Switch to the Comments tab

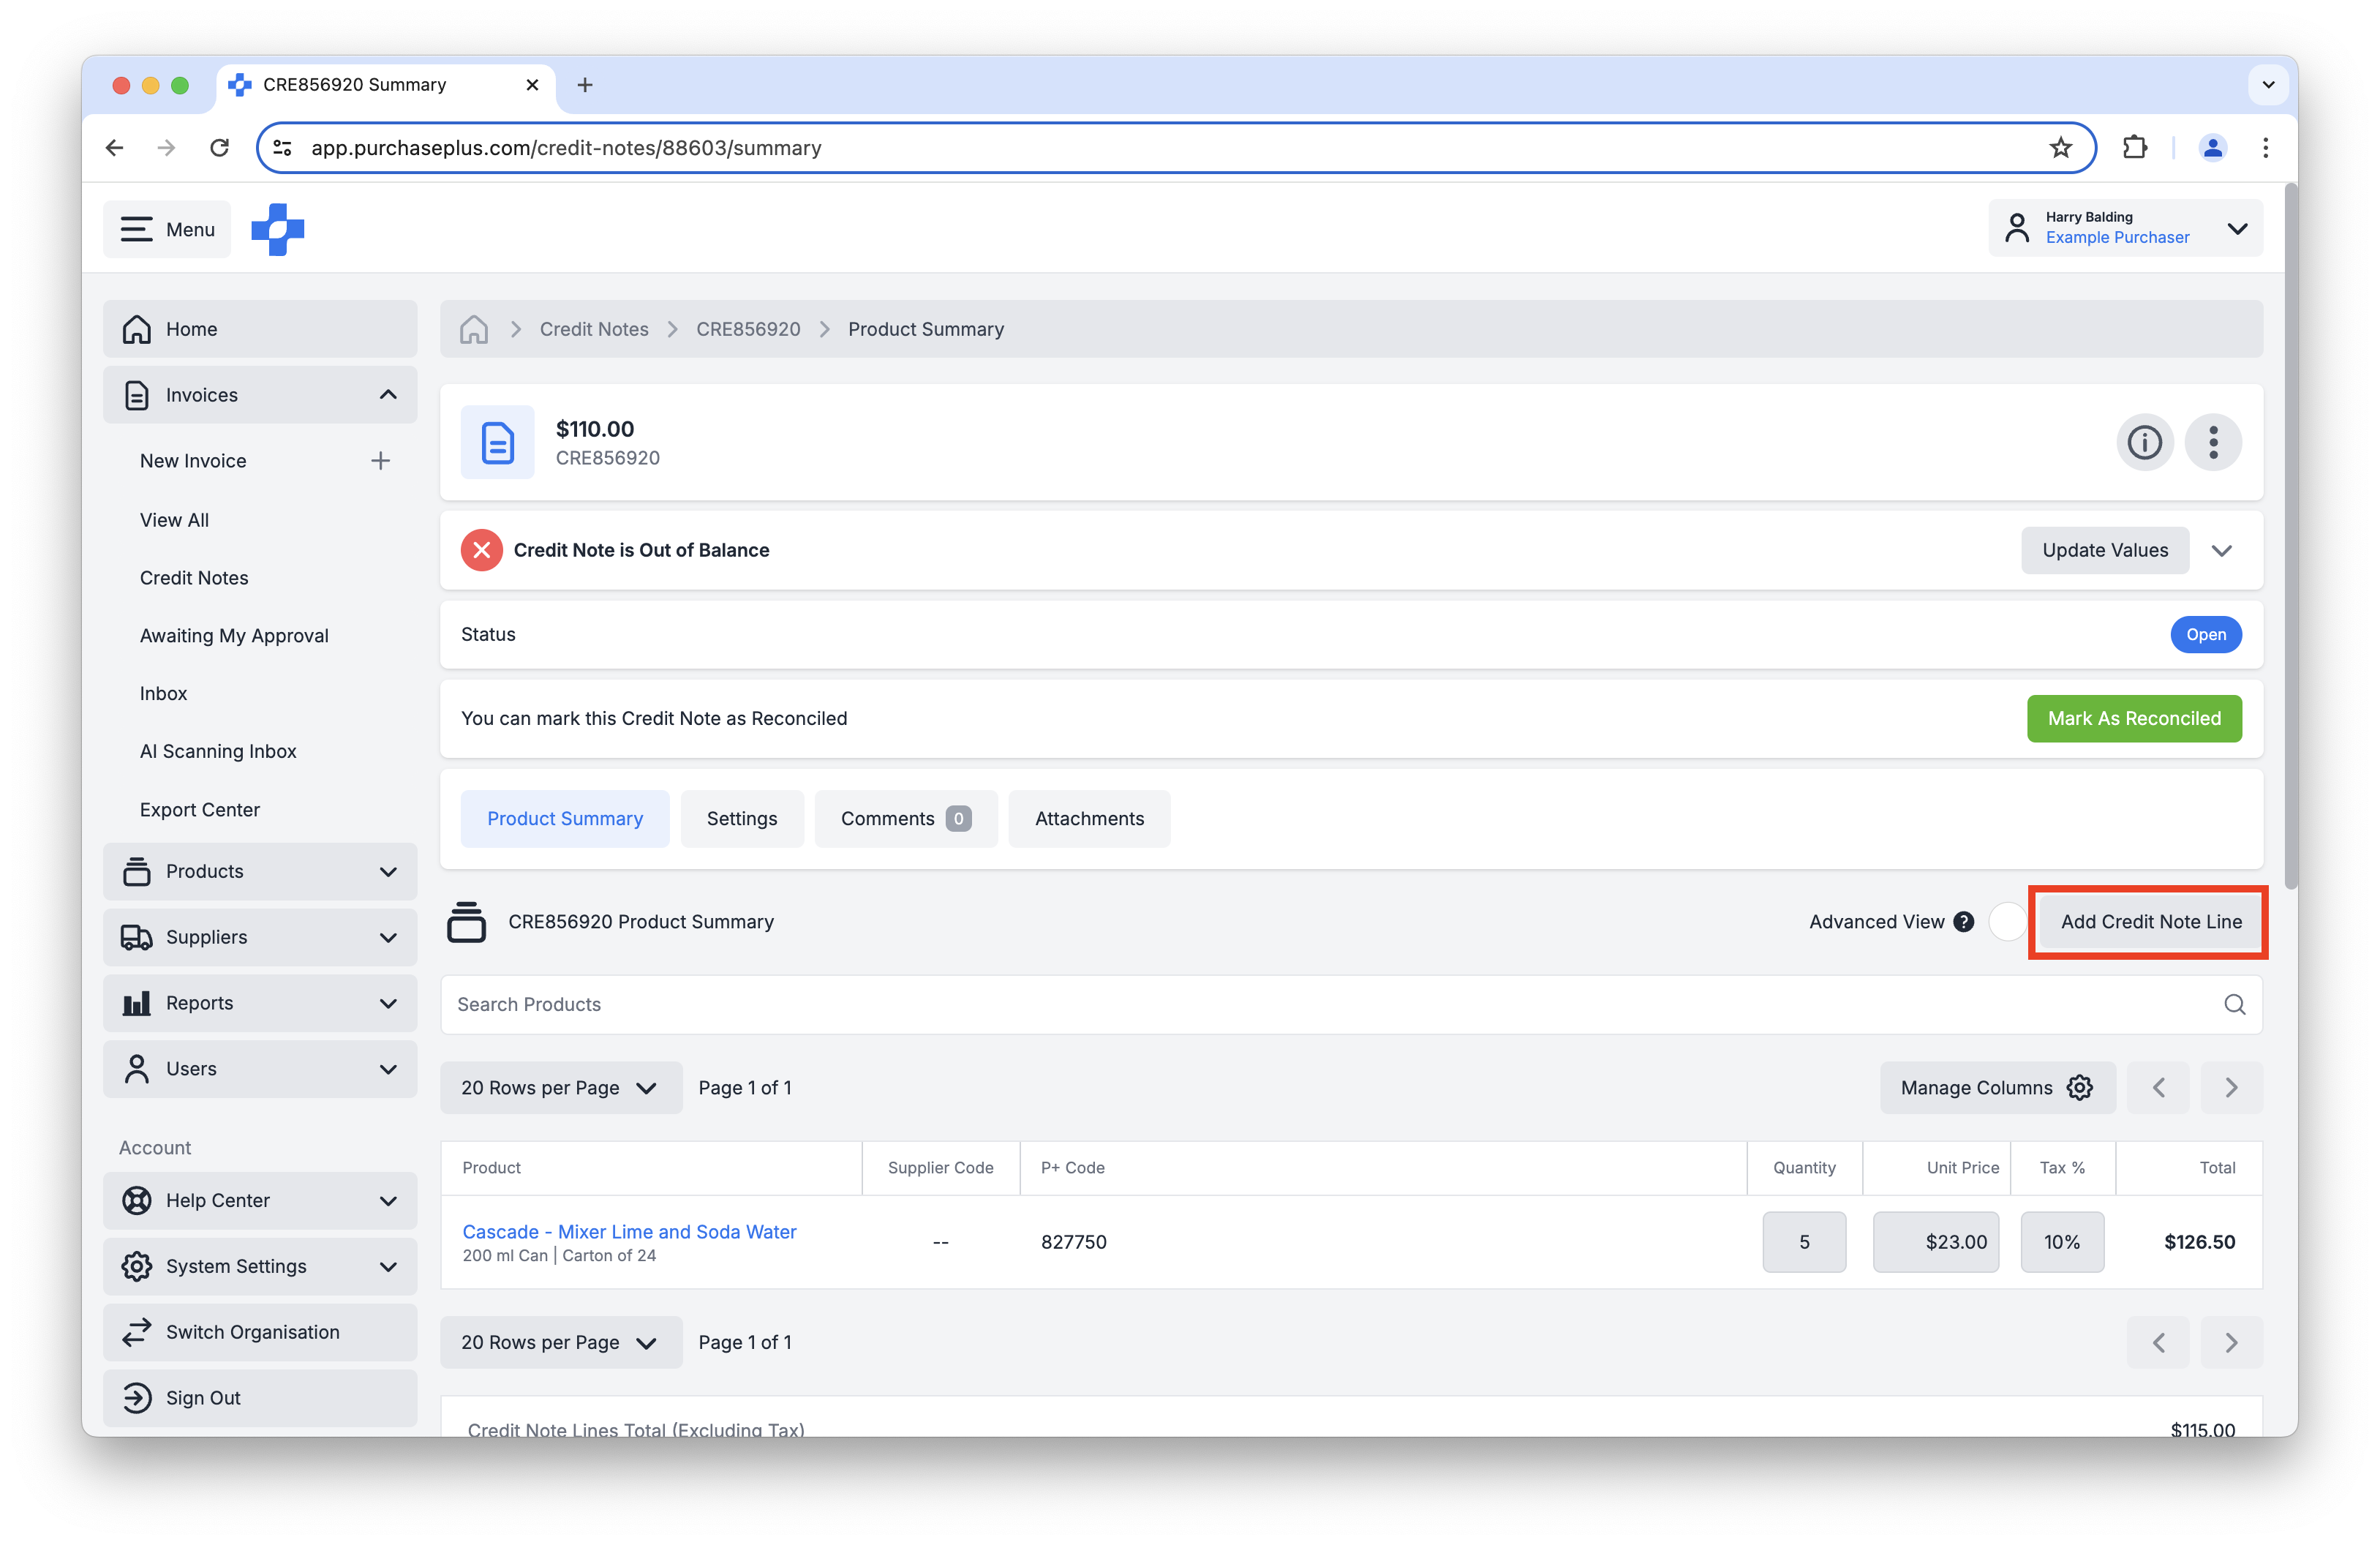click(905, 819)
